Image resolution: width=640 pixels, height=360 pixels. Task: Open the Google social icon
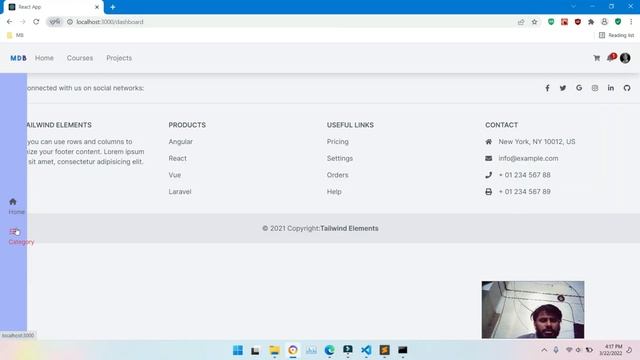[579, 88]
